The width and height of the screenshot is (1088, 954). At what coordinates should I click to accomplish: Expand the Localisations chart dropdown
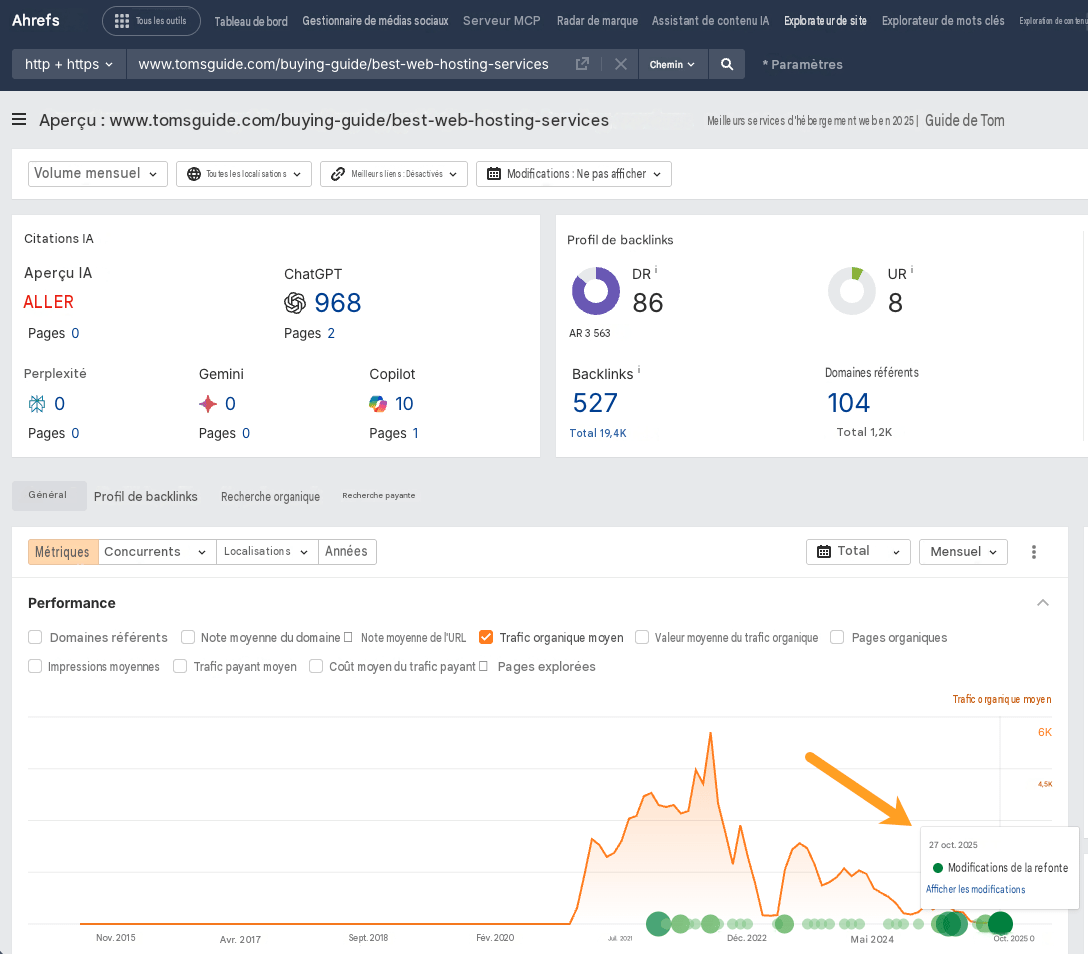[266, 552]
